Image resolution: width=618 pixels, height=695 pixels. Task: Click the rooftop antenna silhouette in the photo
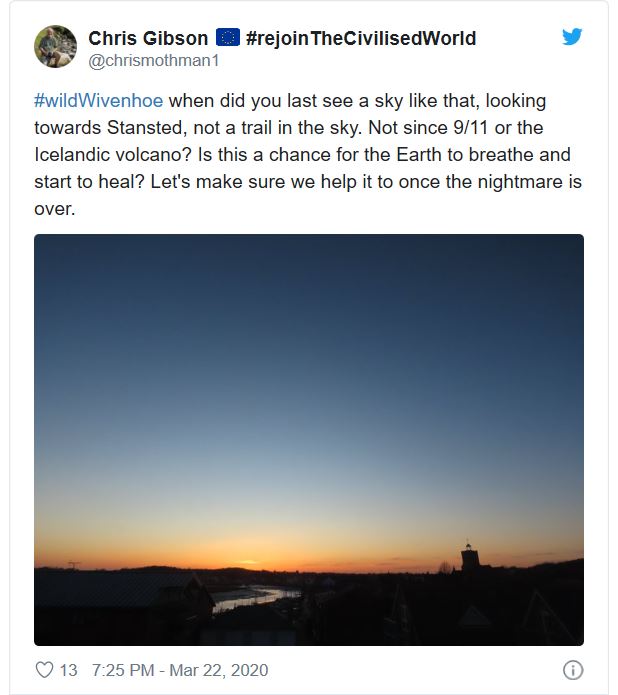click(74, 565)
